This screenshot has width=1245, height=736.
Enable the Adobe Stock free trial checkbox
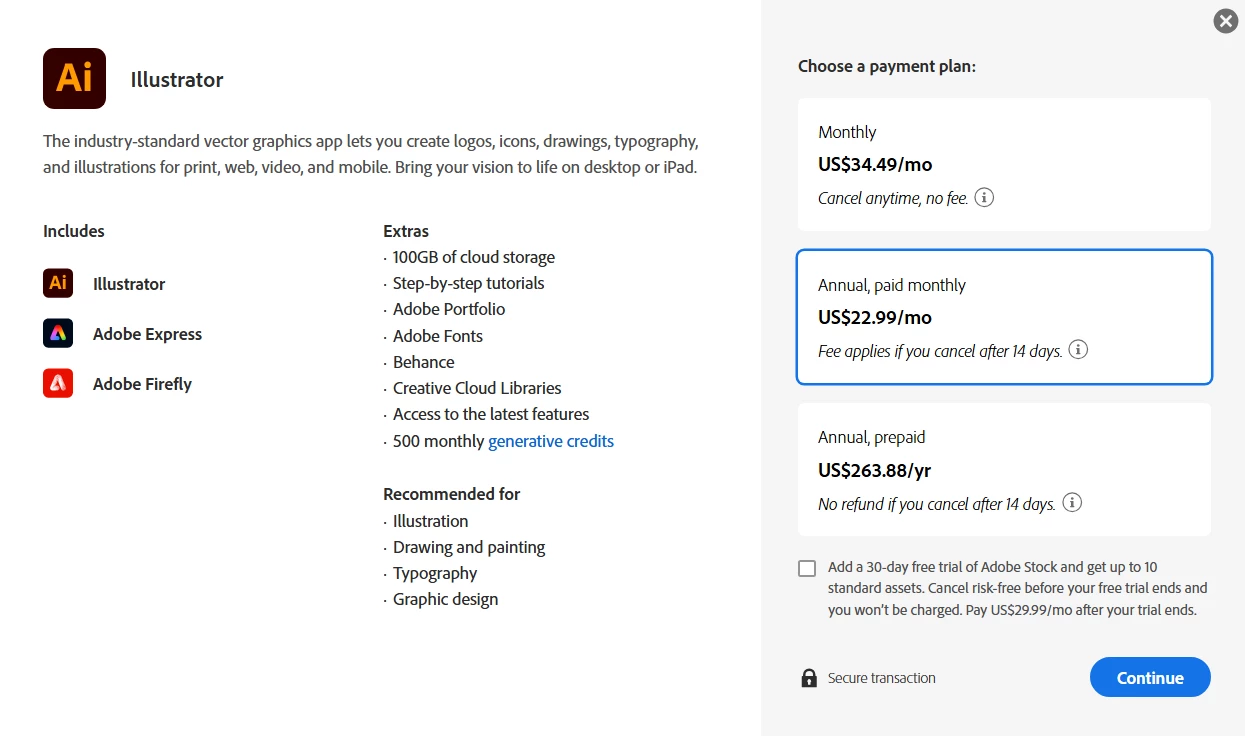807,568
